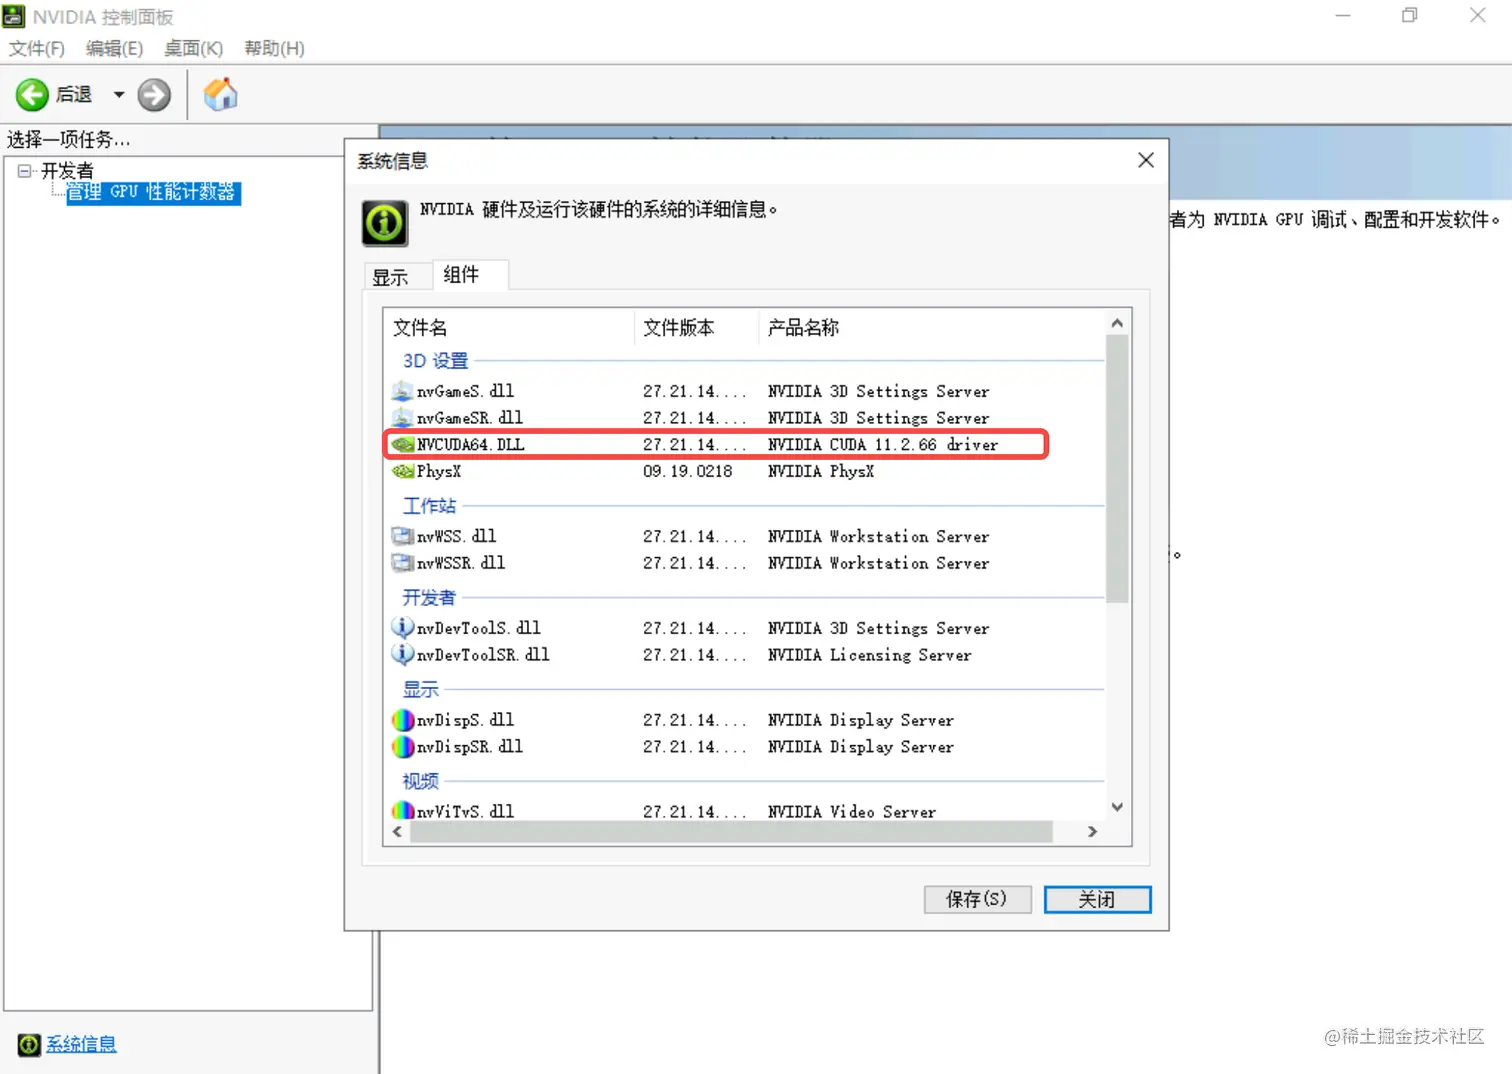Viewport: 1512px width, 1074px height.
Task: Select the nvDispS.dll 'NVIDIA Display Server' text
Action: point(861,720)
